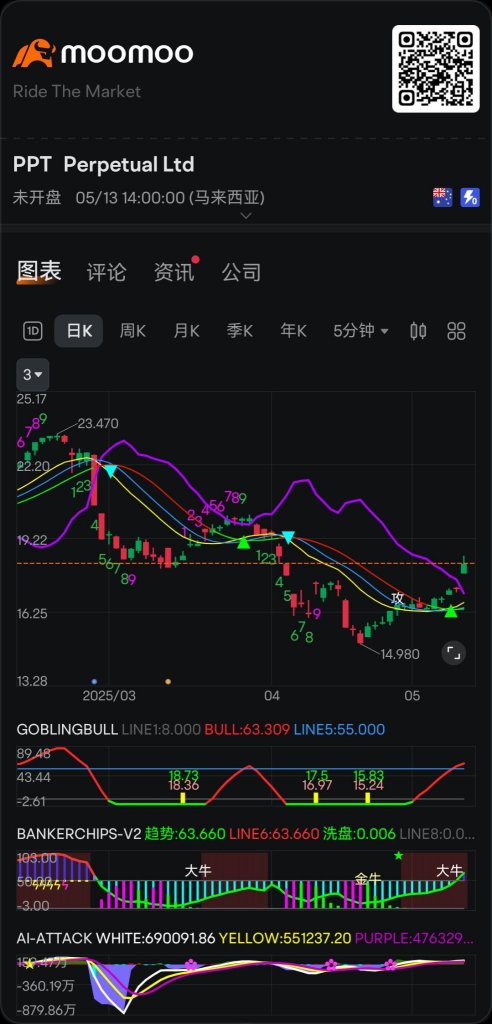Tap the 23.470 high price label
This screenshot has width=492, height=1024.
[98, 424]
